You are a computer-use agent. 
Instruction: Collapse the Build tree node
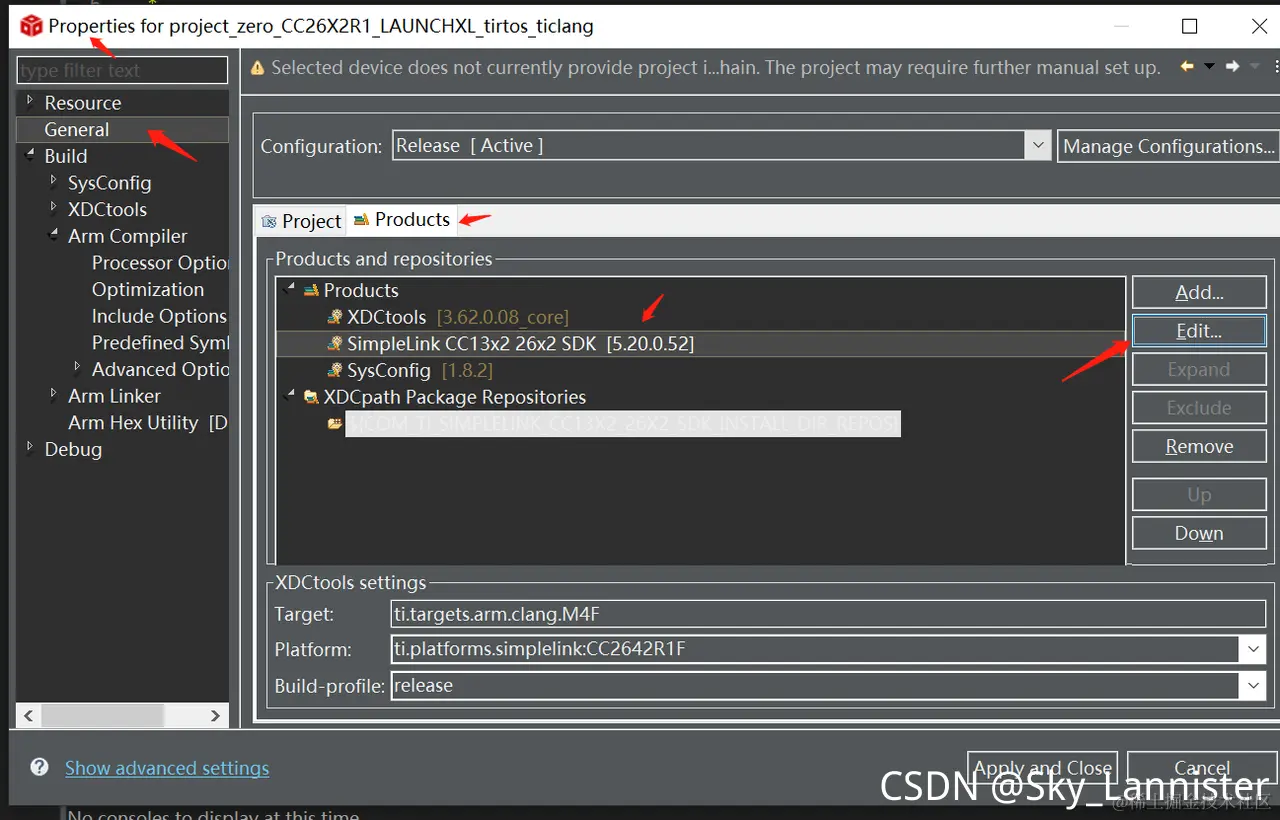(30, 155)
